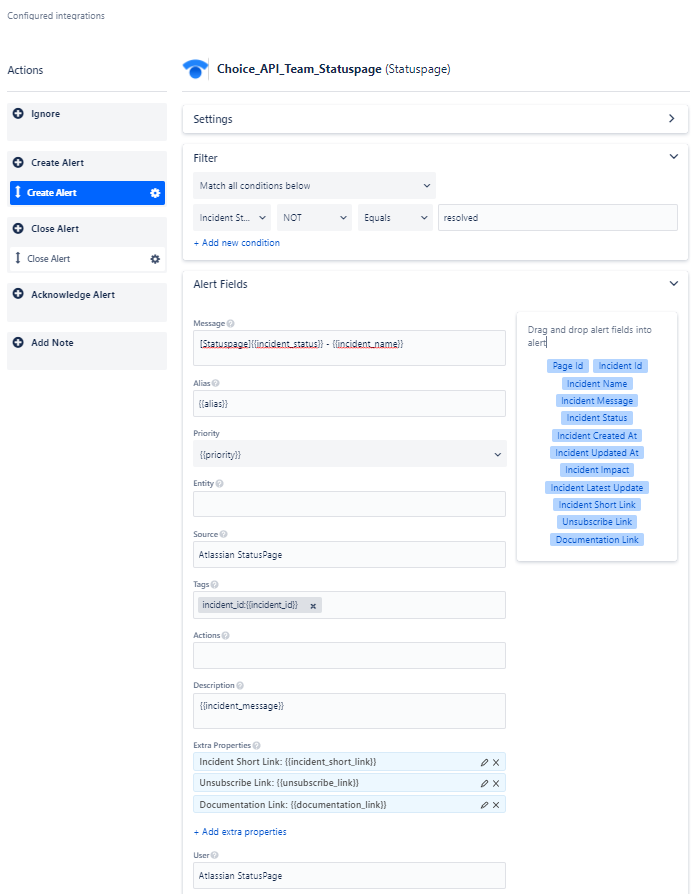Click the help icon next to Source
693x894 pixels.
224,534
